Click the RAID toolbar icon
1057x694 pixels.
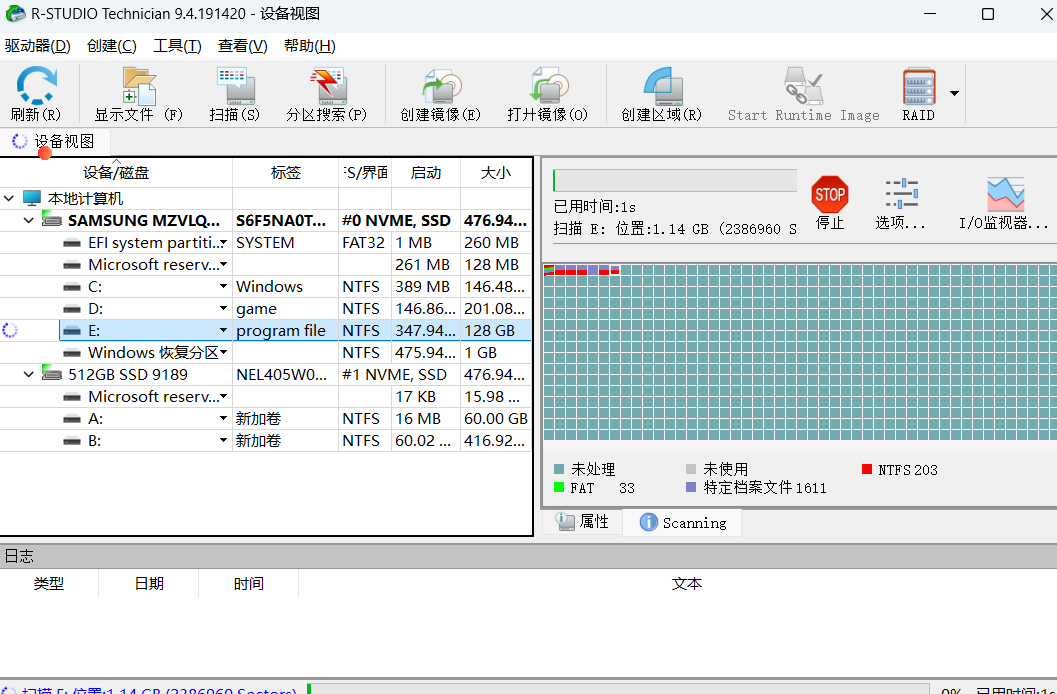tap(919, 86)
